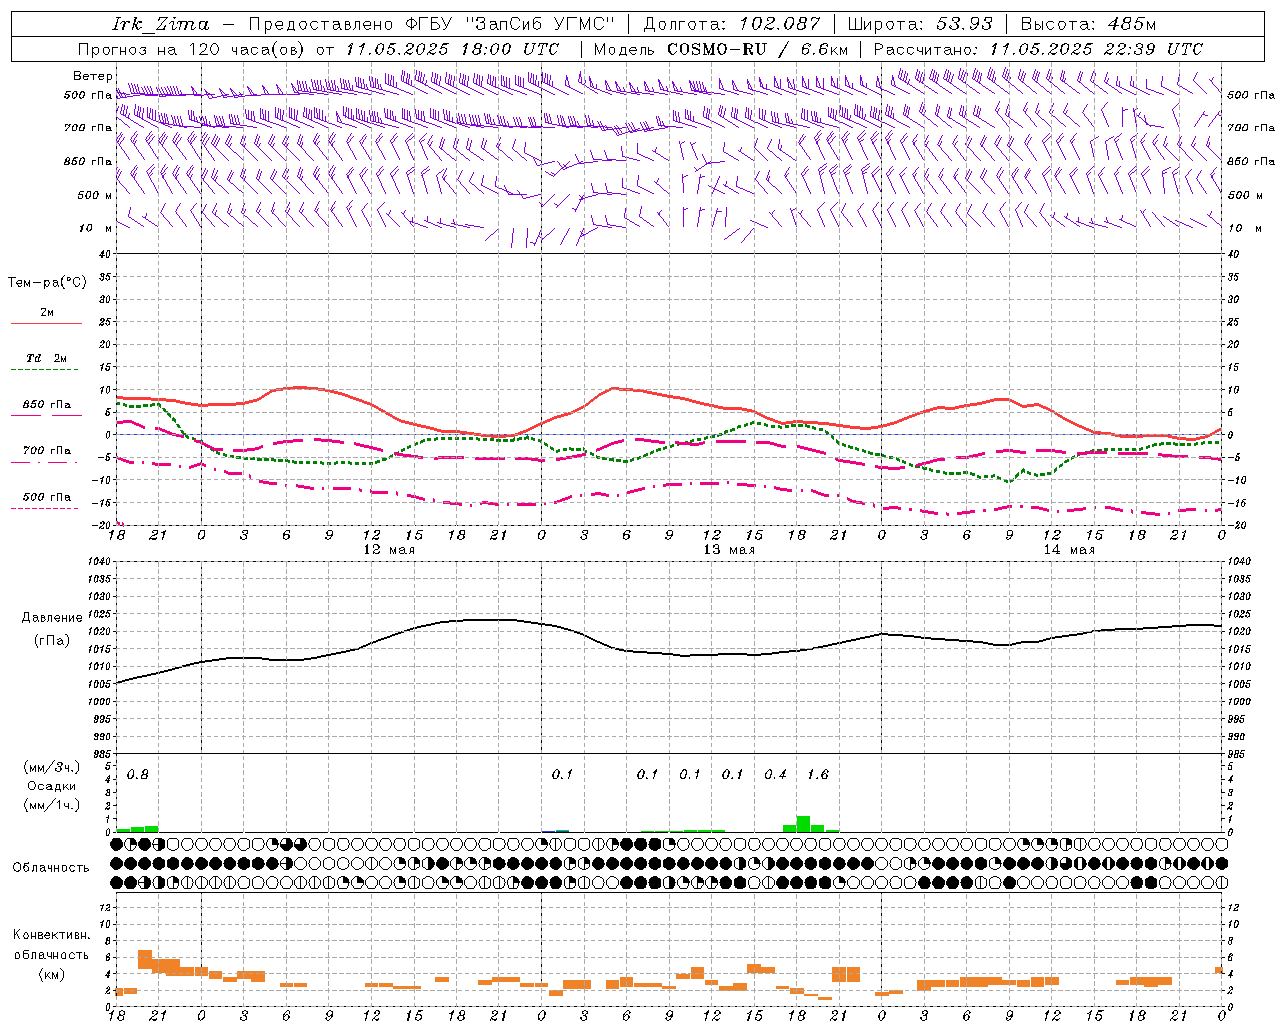
Task: Click the Долгота: 102.087 value
Action: (x=732, y=24)
